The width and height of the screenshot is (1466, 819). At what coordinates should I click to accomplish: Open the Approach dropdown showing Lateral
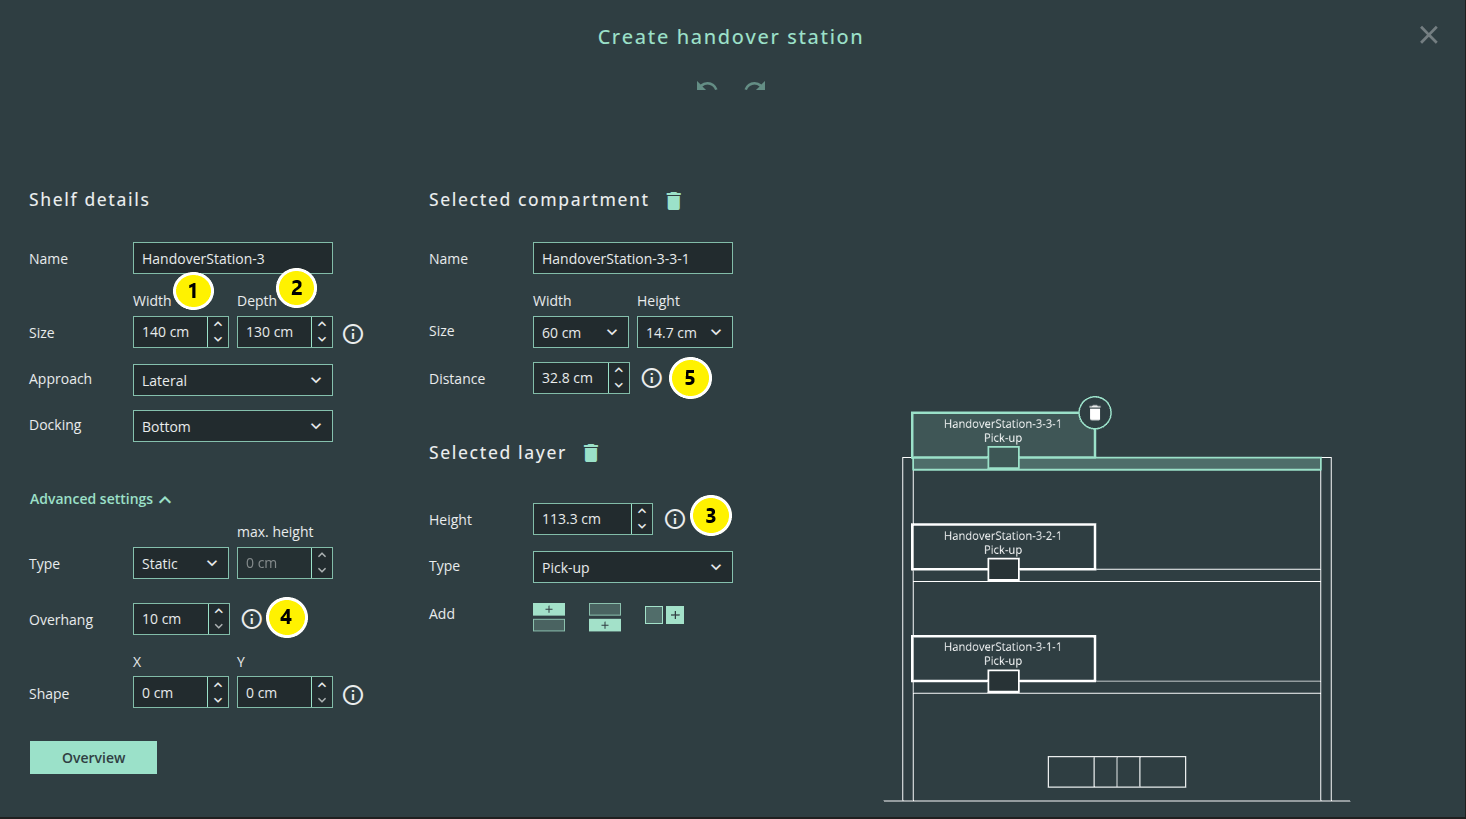click(233, 380)
